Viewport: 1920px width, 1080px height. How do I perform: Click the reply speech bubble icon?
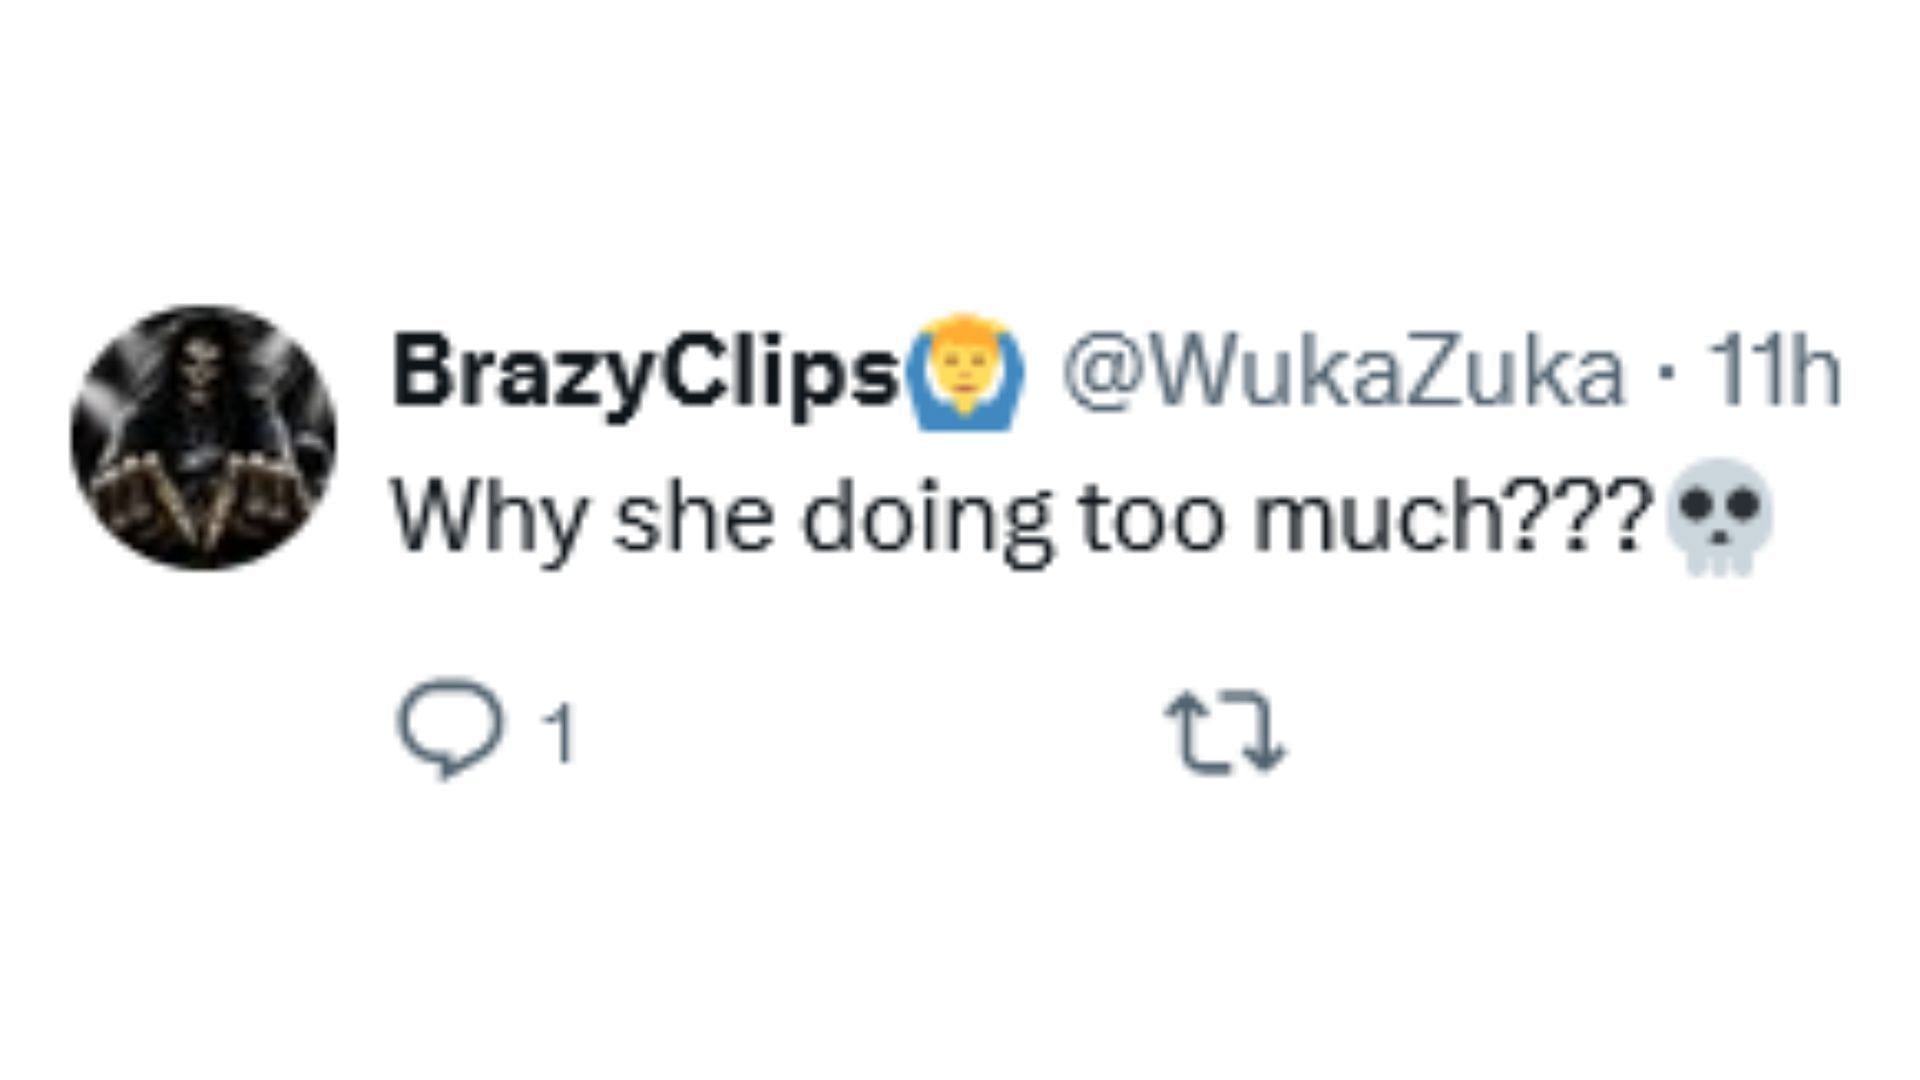[450, 728]
